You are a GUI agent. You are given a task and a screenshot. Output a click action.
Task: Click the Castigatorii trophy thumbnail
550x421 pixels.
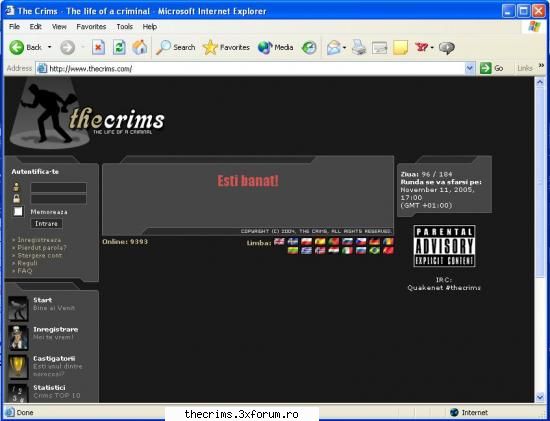pos(18,367)
